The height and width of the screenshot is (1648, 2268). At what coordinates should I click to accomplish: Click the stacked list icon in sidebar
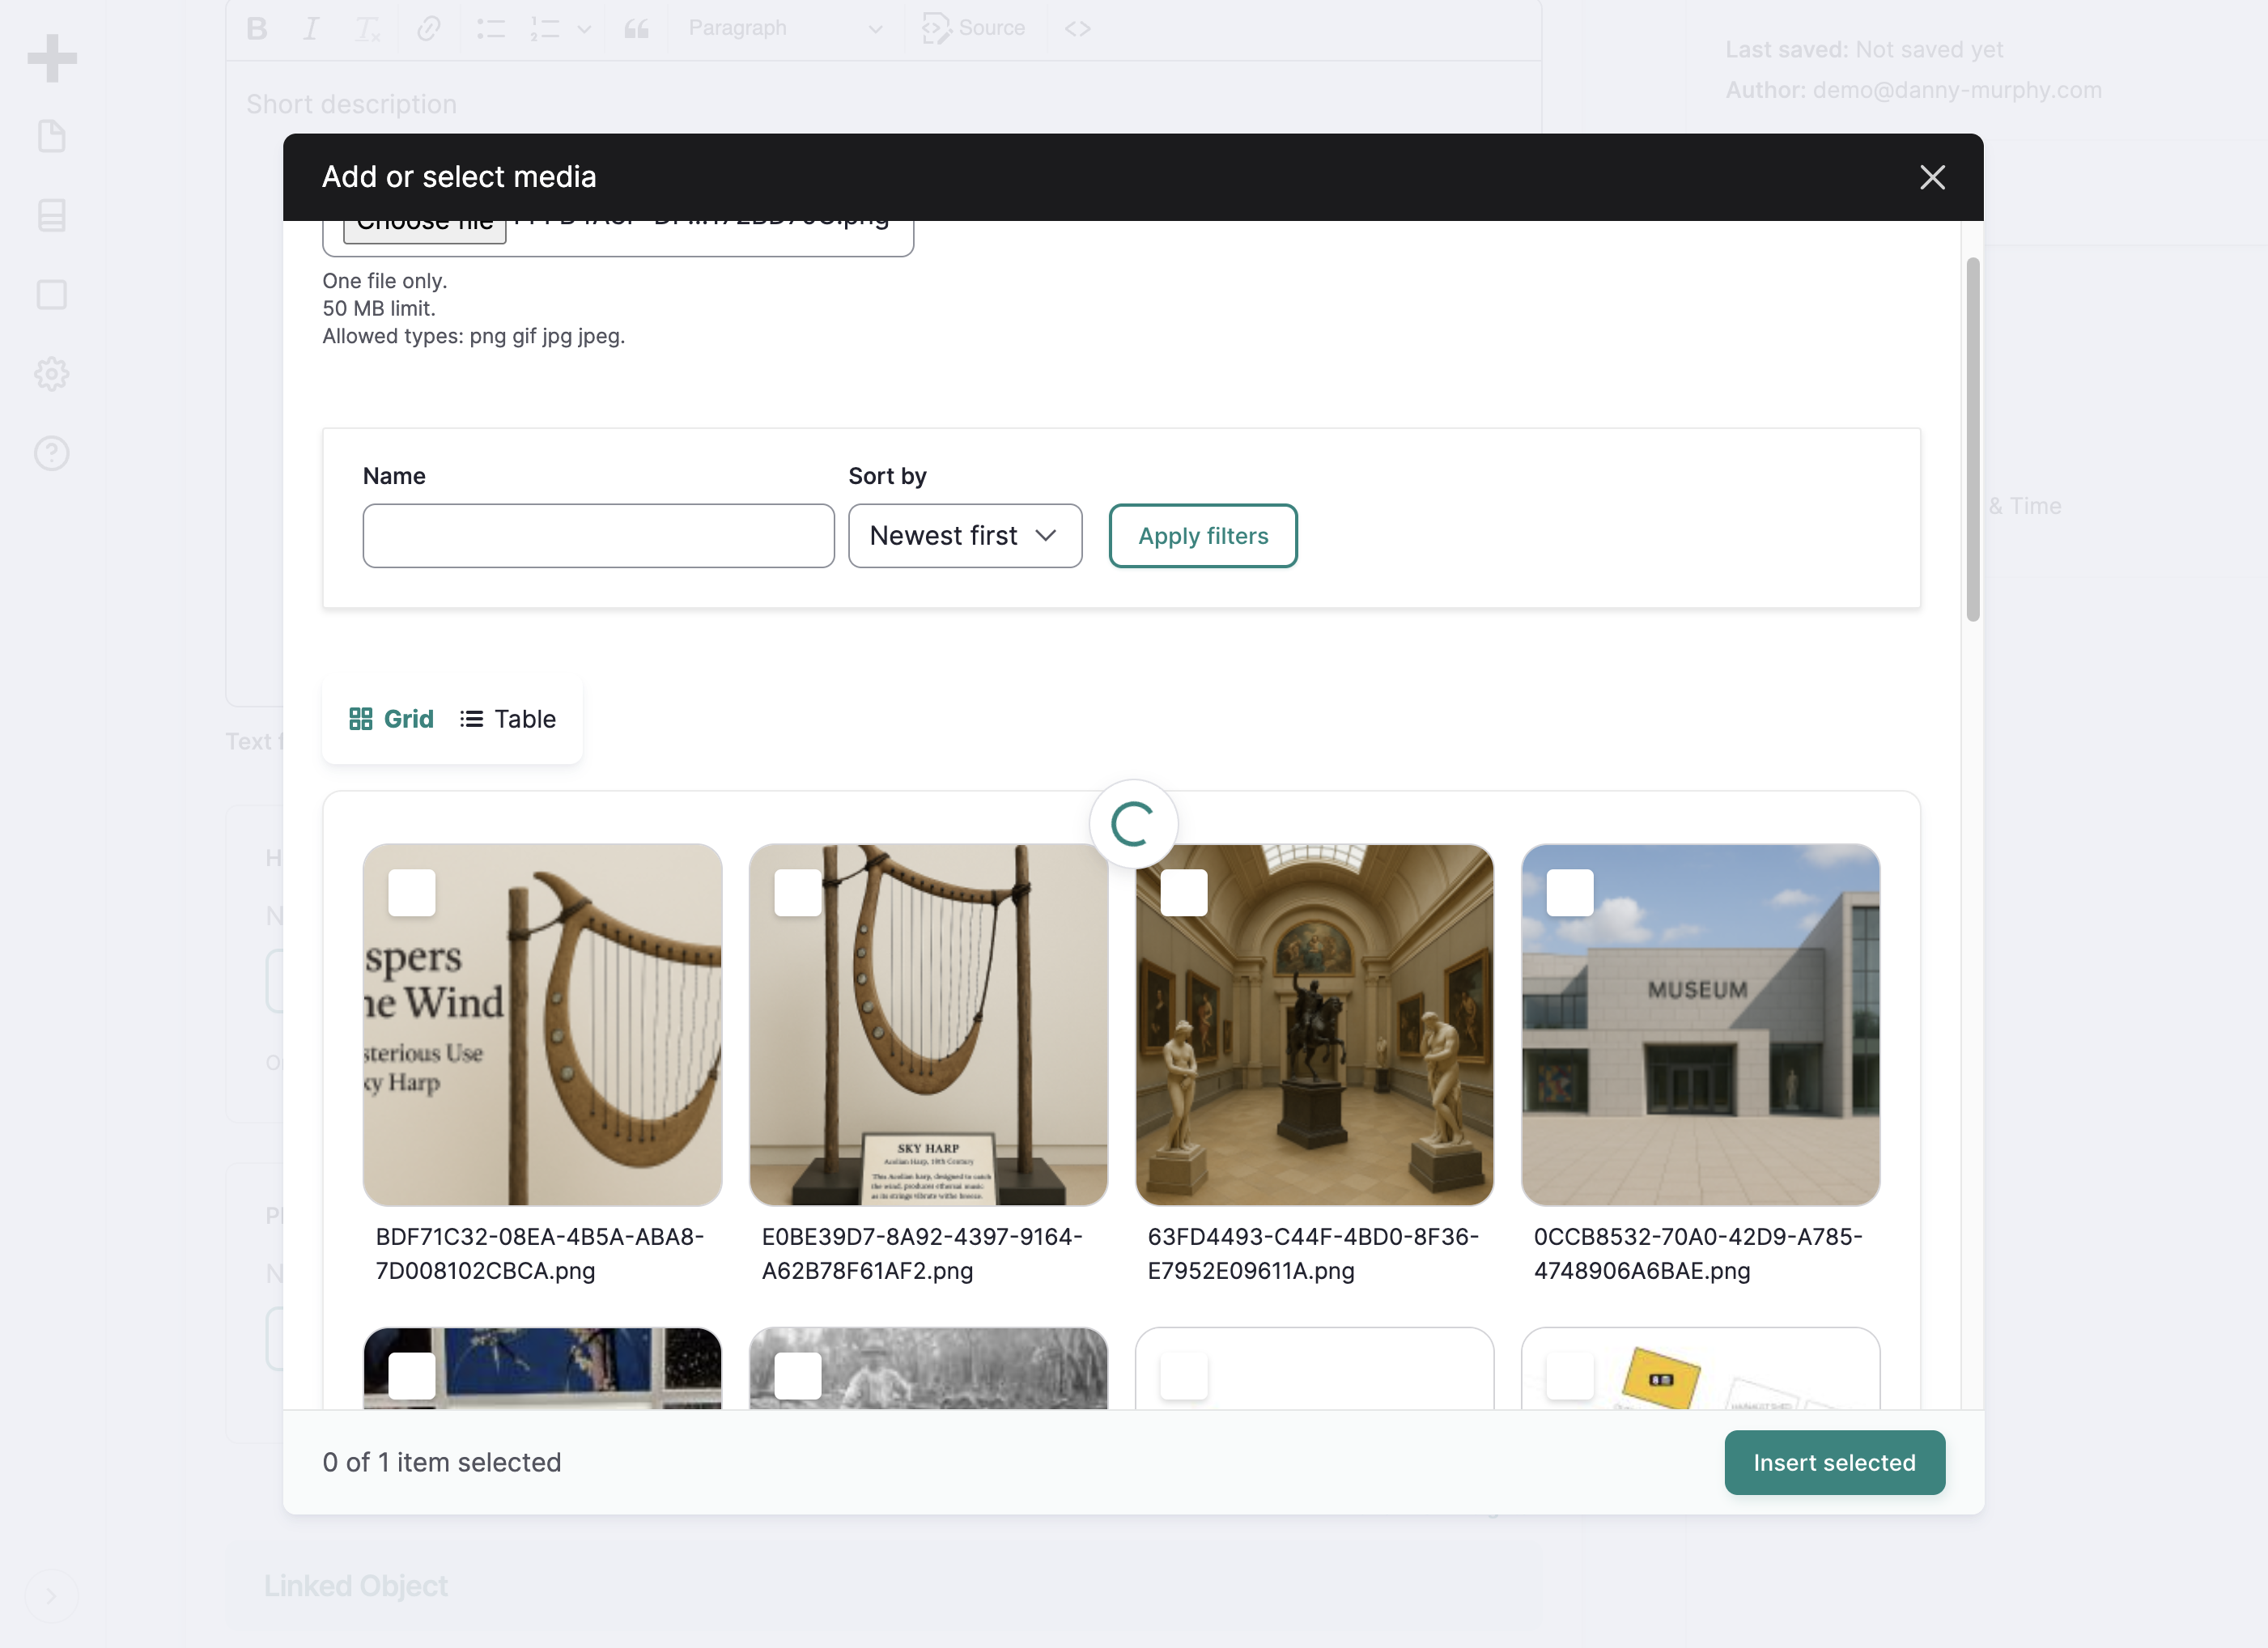52,215
